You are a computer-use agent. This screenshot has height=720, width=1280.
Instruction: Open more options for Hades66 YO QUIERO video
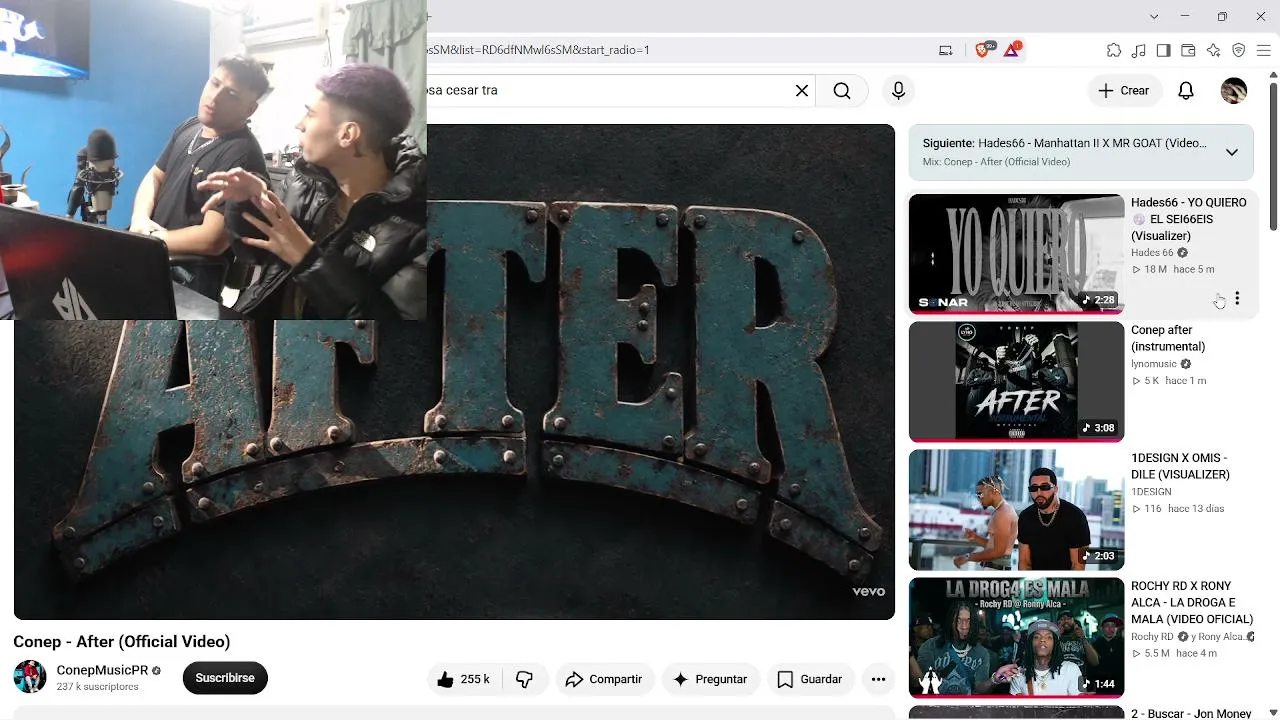click(1237, 299)
